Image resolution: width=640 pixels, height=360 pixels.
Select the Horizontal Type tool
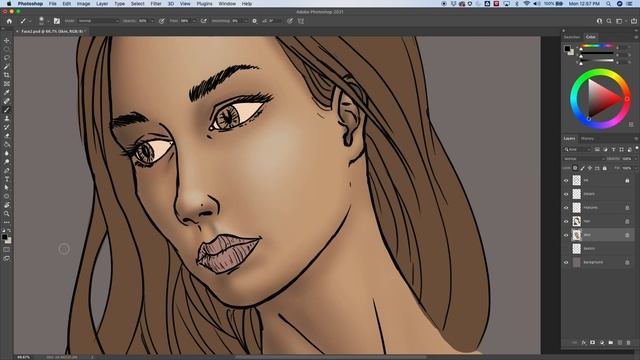pos(7,179)
